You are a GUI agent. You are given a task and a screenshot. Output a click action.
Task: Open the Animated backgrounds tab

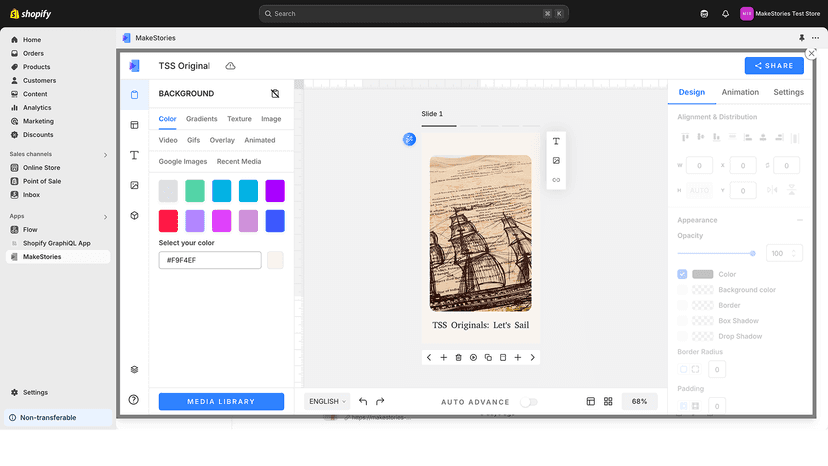(260, 140)
